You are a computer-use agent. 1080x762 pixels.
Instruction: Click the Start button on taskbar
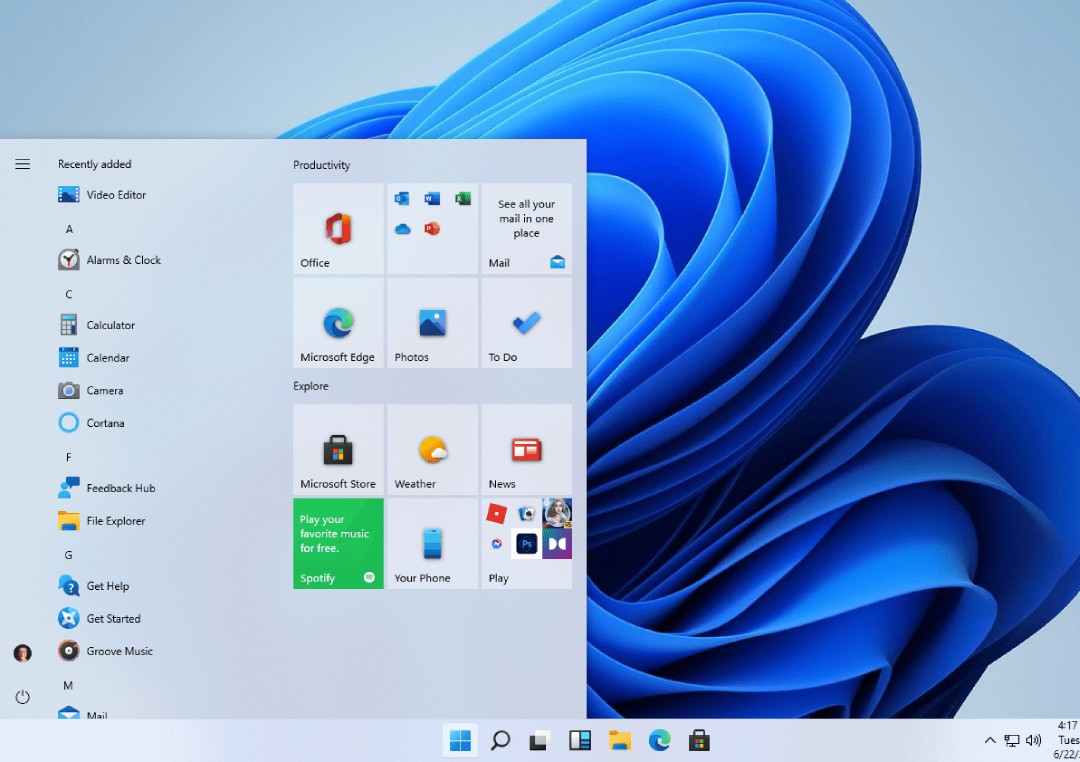tap(460, 741)
